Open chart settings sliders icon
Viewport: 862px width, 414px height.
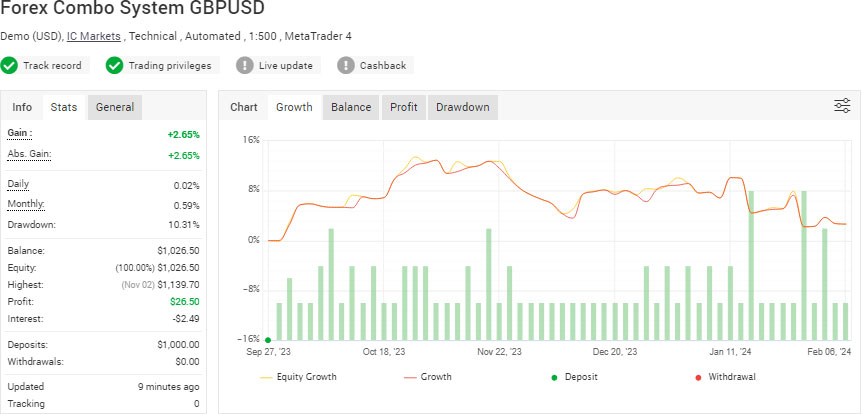click(x=842, y=106)
